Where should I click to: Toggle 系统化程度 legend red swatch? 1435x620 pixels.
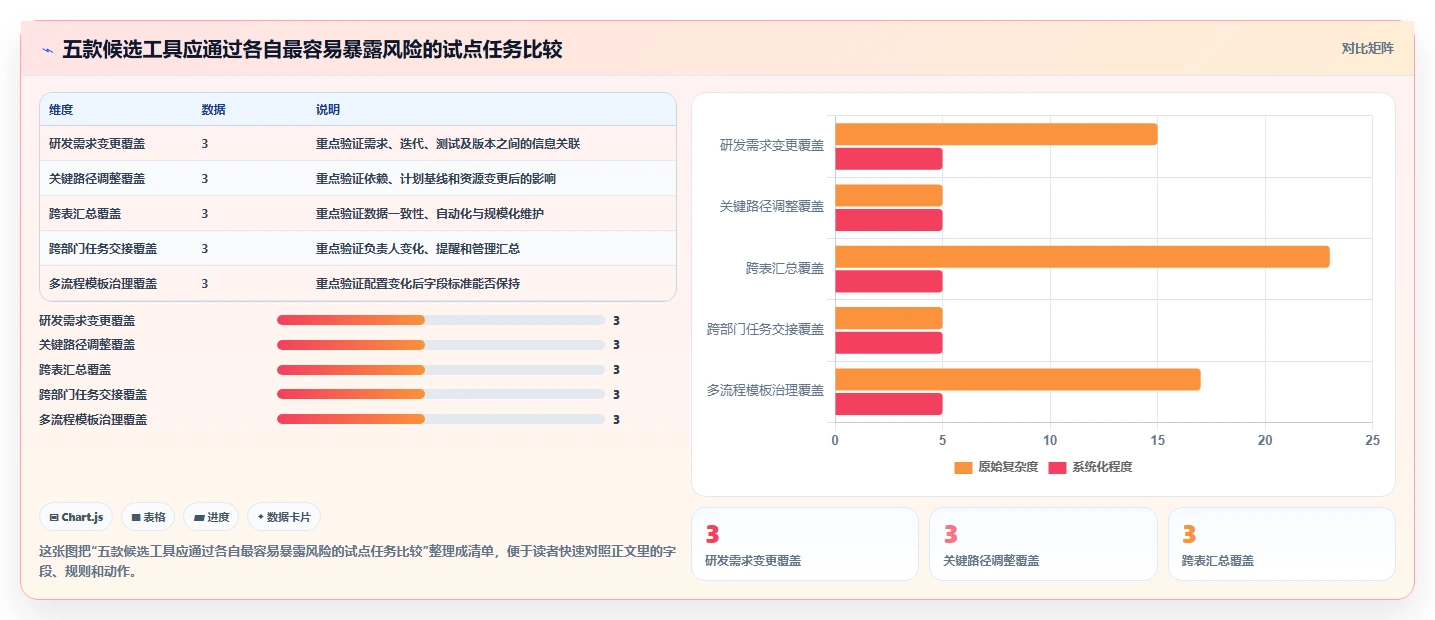pos(1057,467)
